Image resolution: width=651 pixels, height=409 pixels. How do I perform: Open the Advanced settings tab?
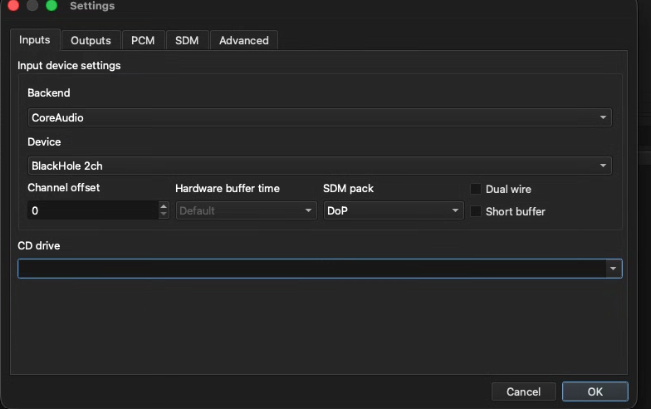coord(243,40)
